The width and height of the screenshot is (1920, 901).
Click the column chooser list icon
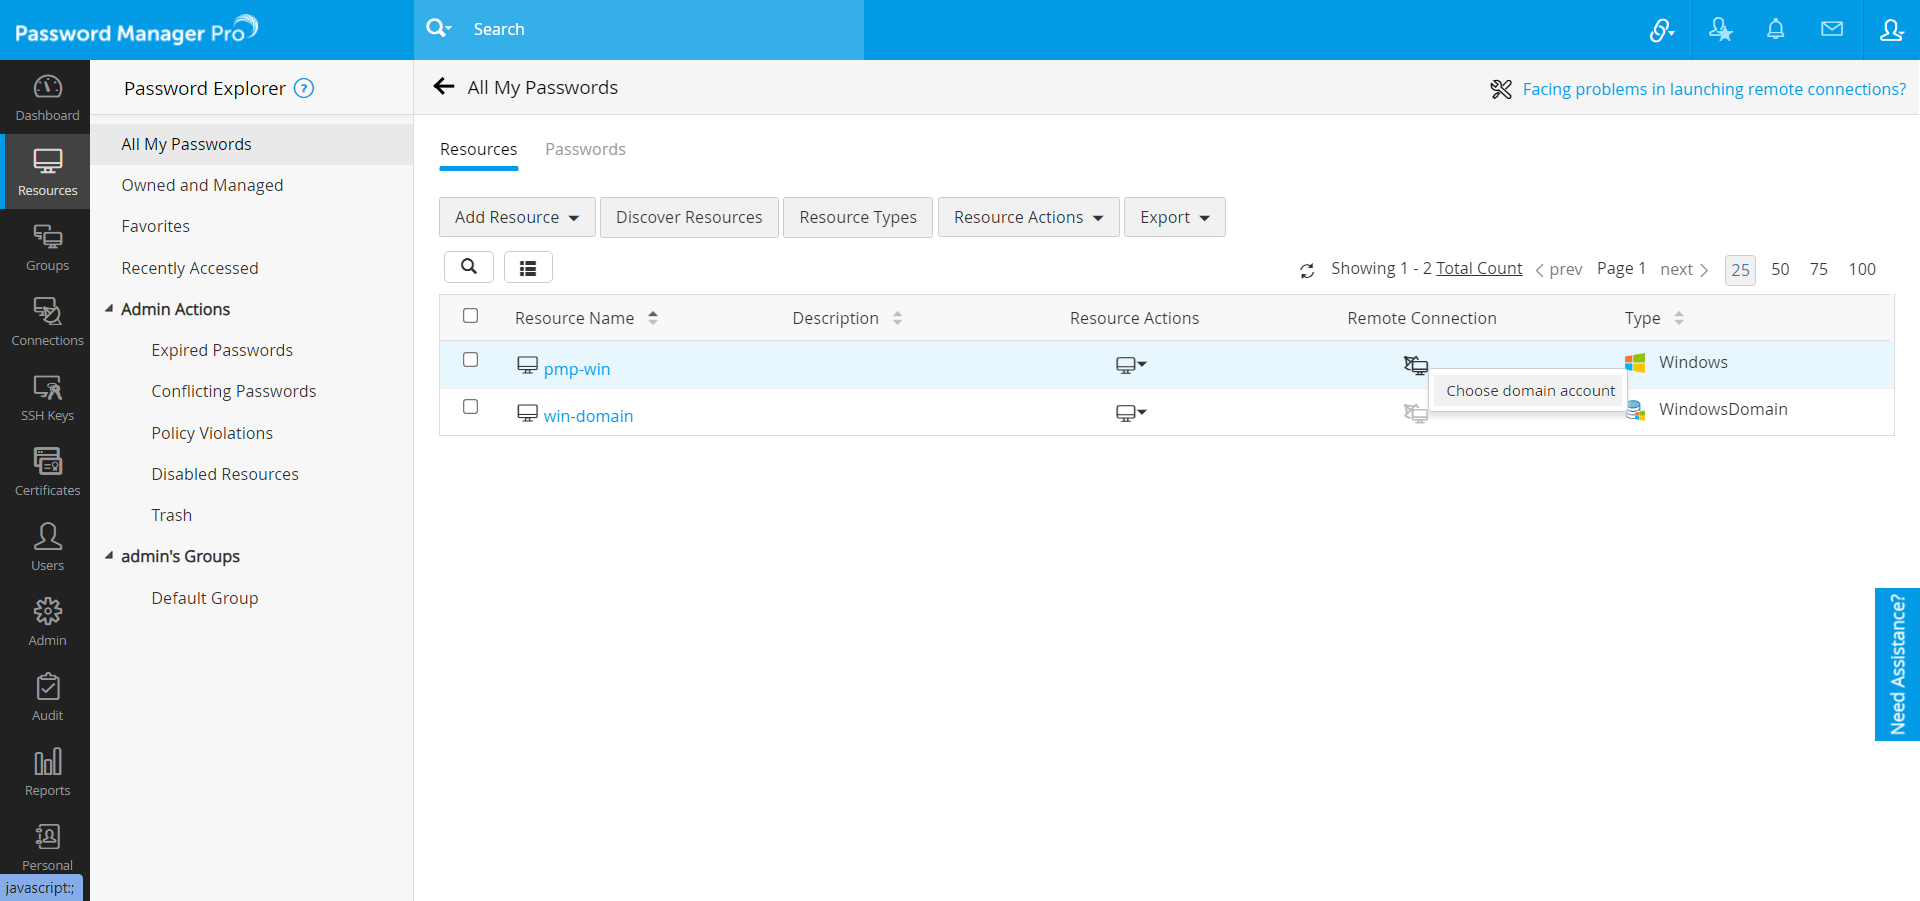[528, 267]
